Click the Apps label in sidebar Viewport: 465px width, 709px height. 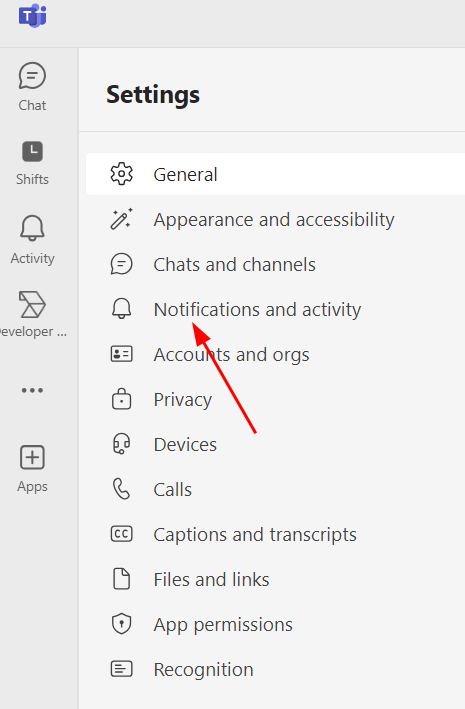pos(32,487)
